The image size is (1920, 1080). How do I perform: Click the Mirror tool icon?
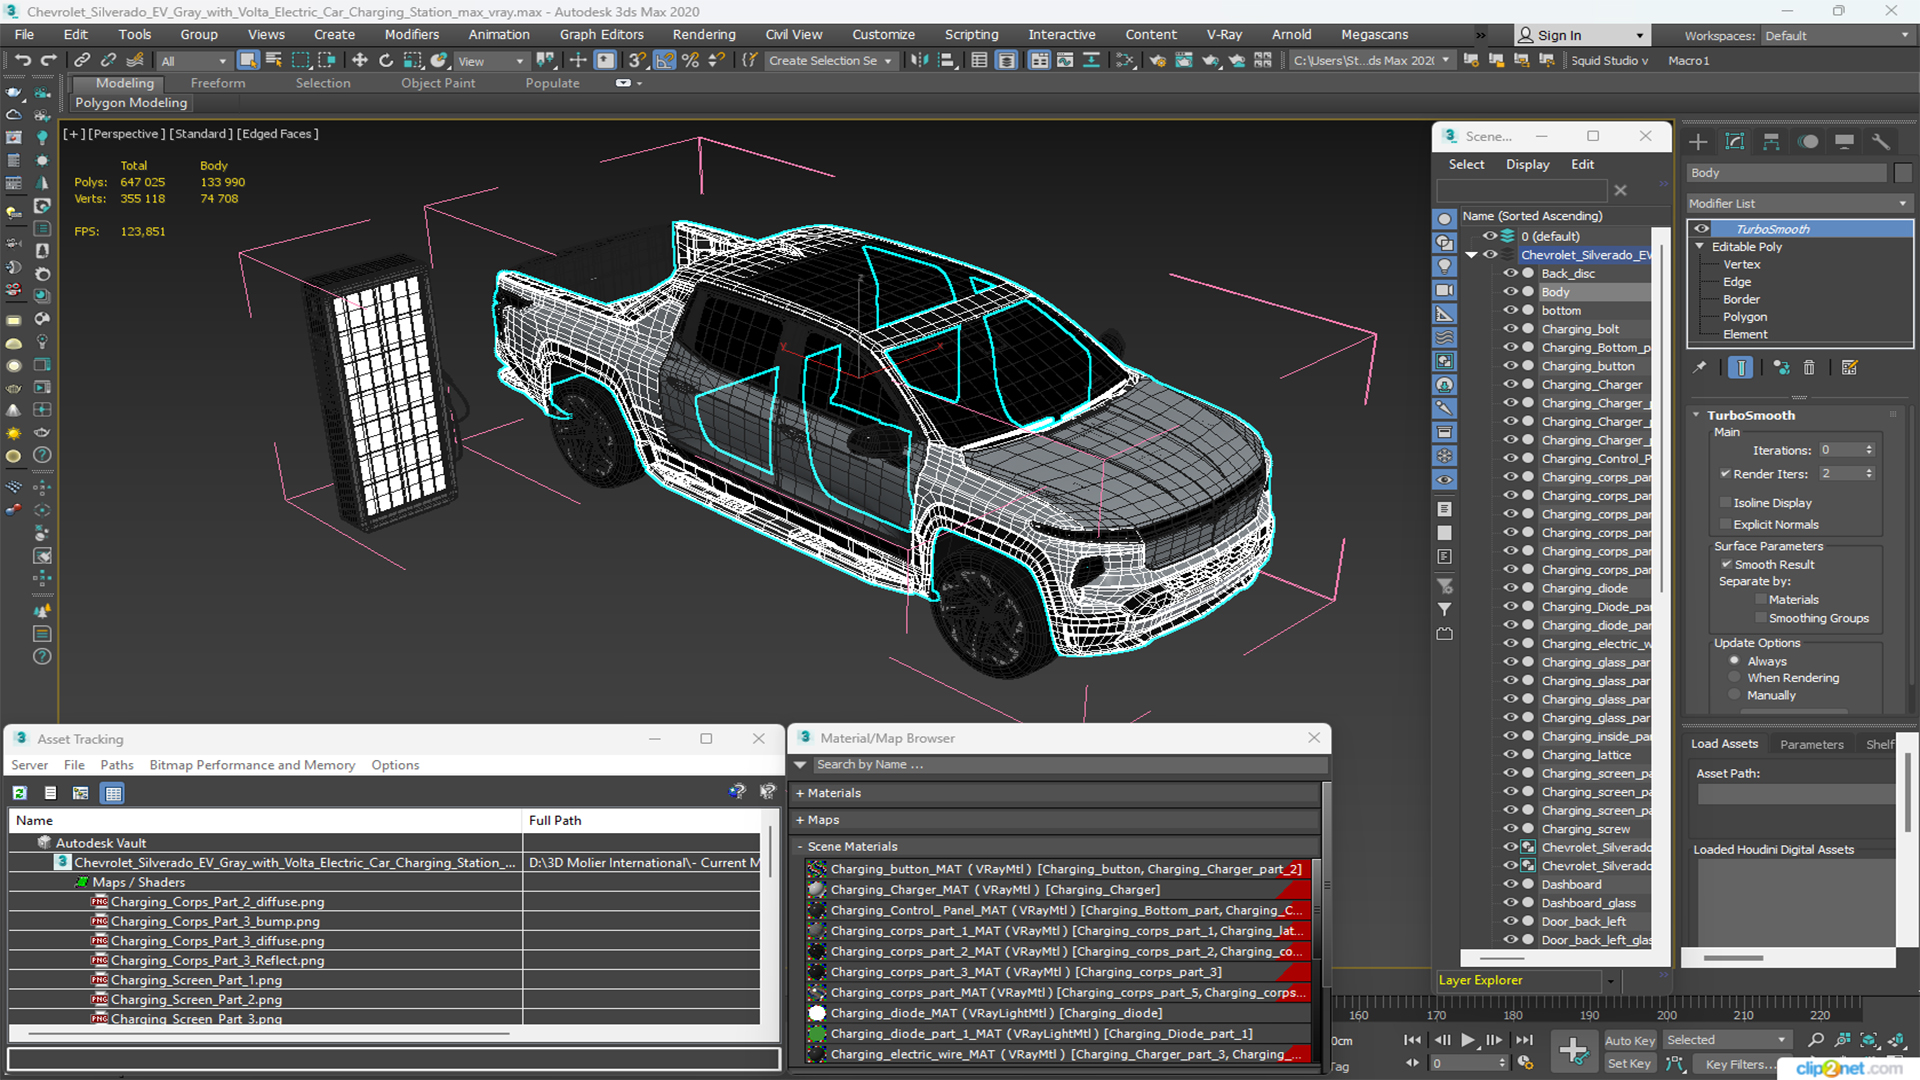coord(919,61)
